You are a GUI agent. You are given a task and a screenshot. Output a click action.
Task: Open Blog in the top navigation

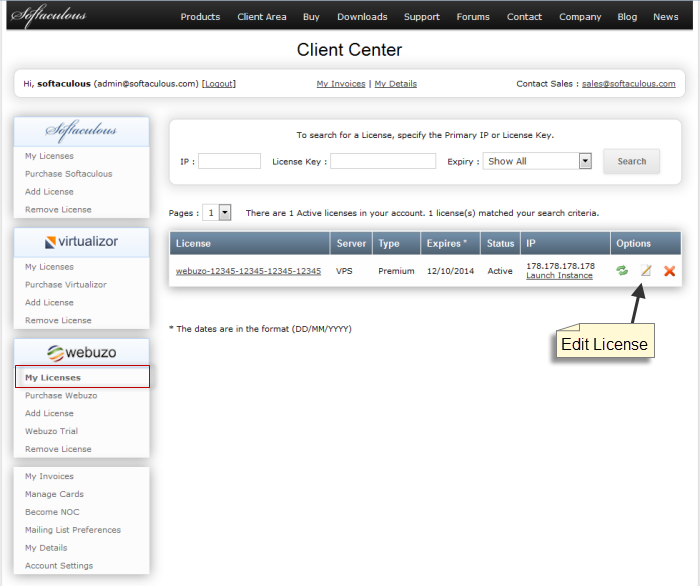pos(627,17)
